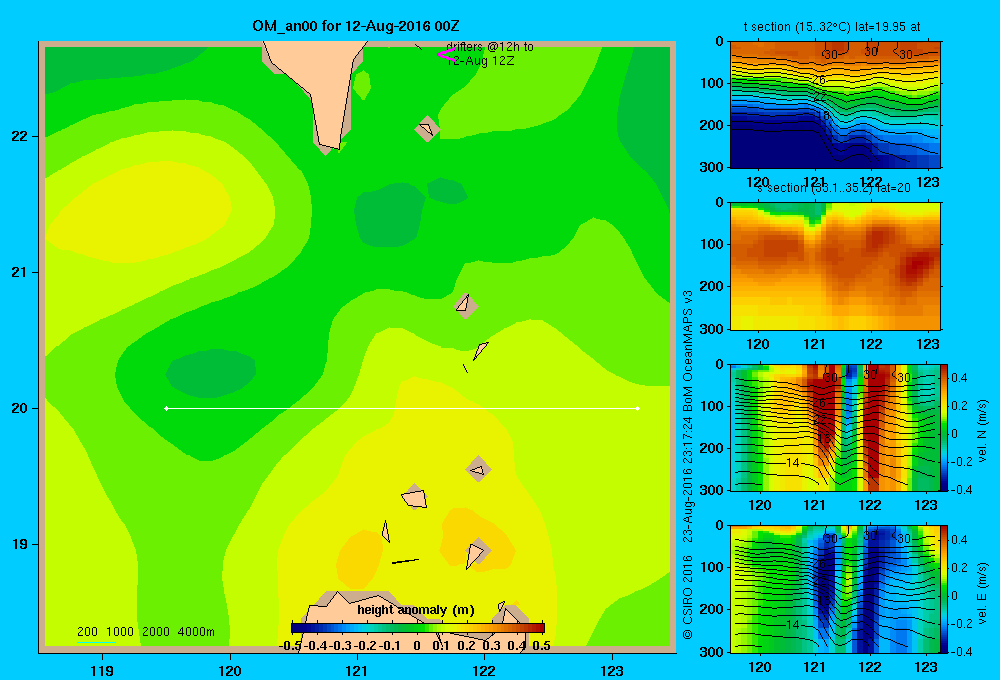Click latitude label 20 on main map
The height and width of the screenshot is (680, 1000).
[20, 408]
